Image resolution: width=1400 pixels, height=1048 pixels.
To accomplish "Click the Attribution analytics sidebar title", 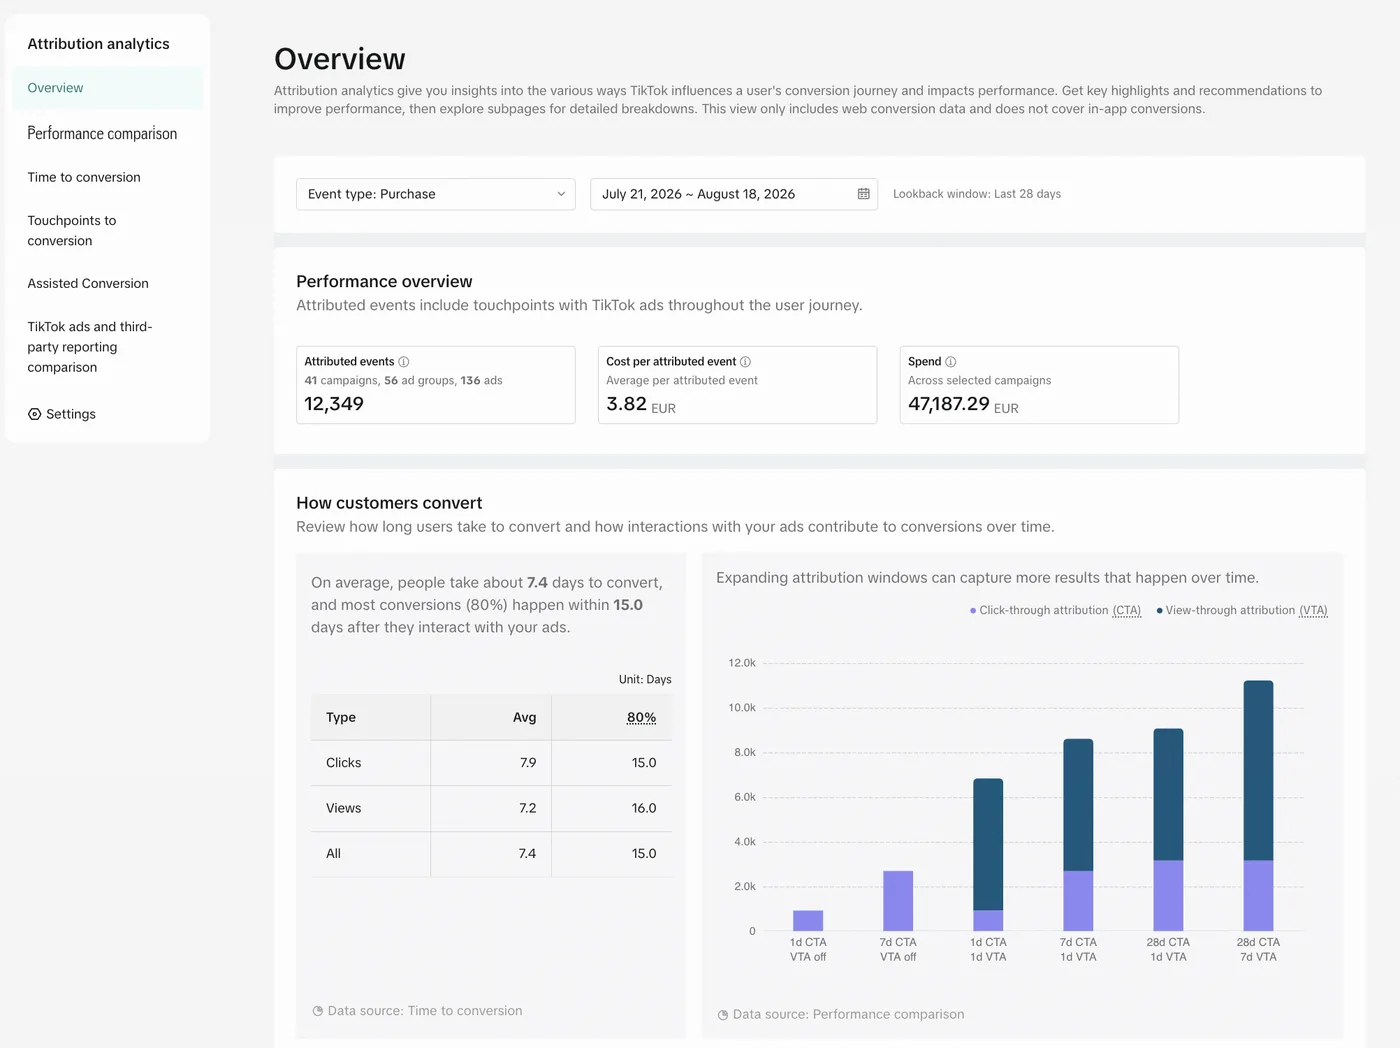I will (98, 44).
